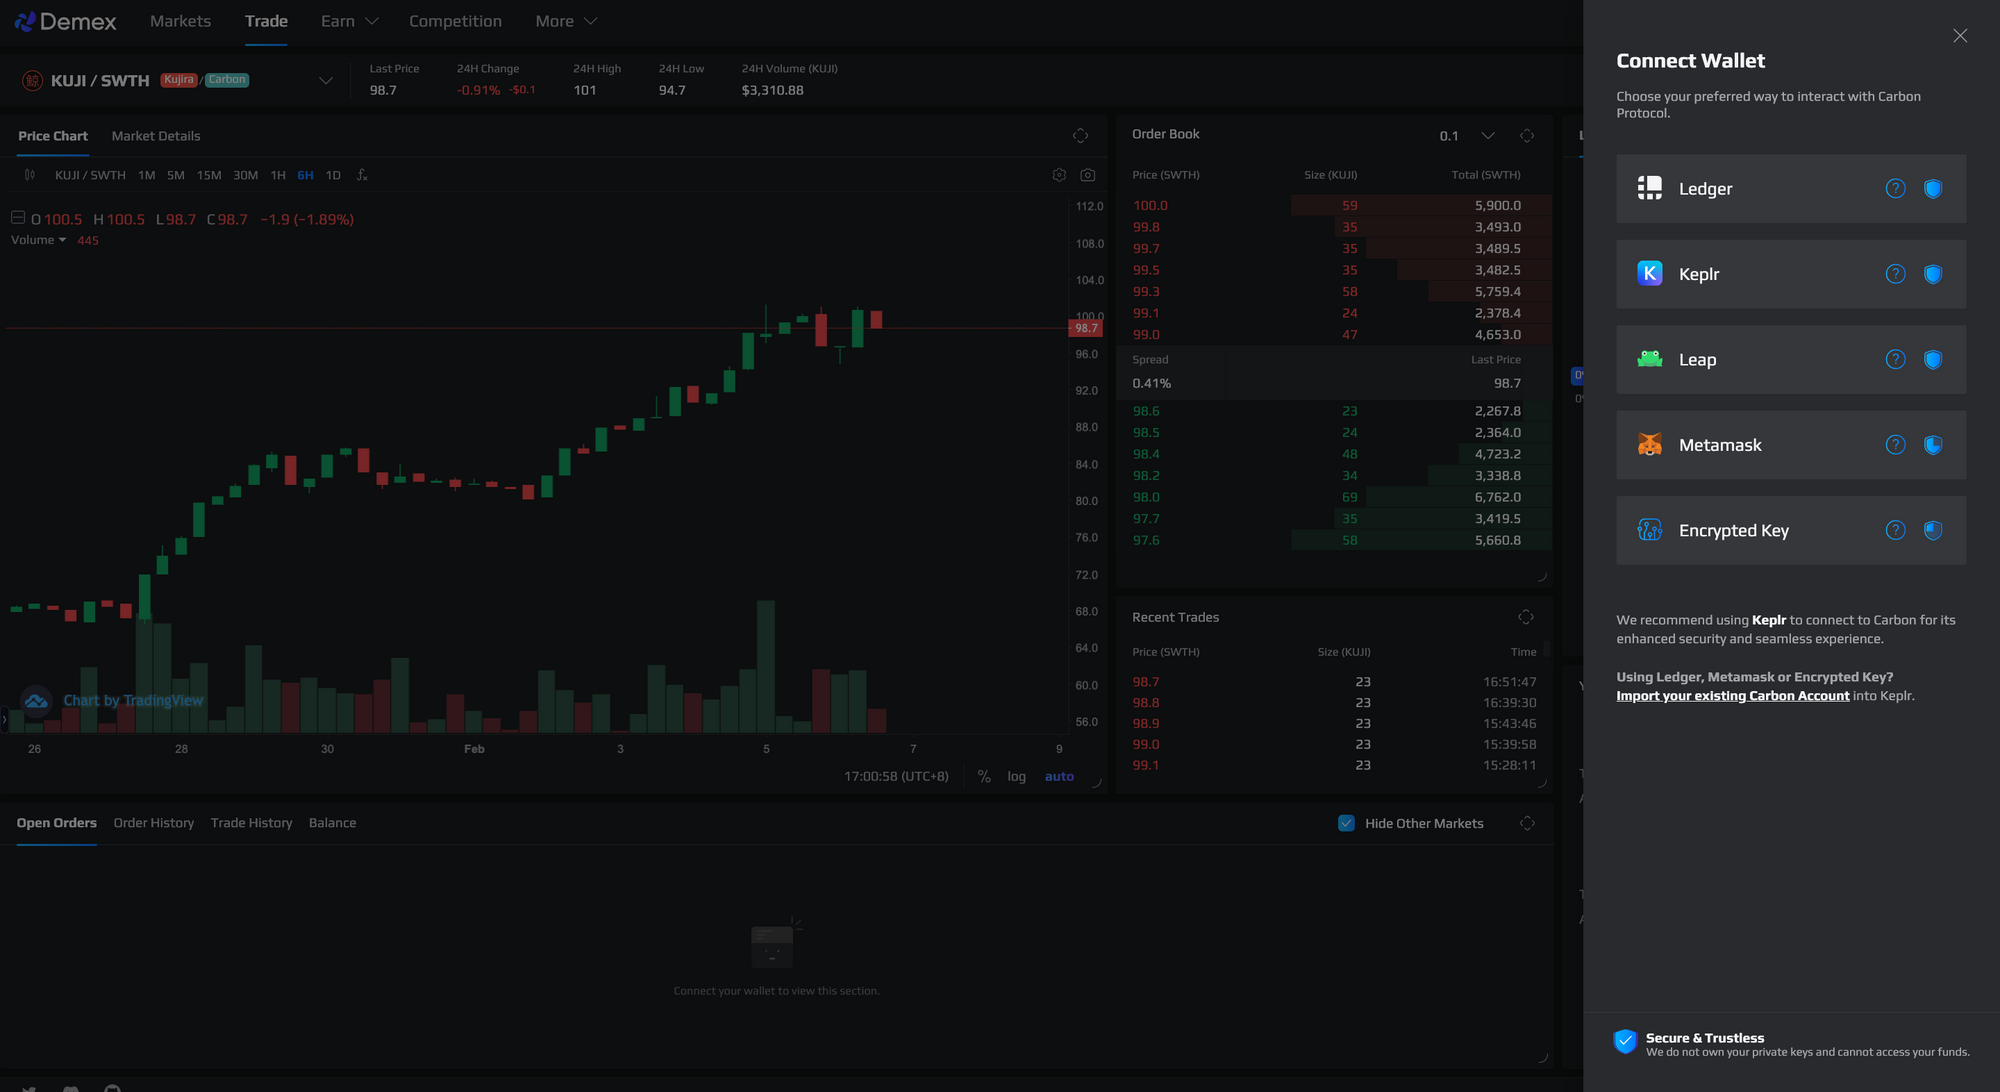The image size is (2000, 1092).
Task: Select the 30M chart interval
Action: [246, 175]
